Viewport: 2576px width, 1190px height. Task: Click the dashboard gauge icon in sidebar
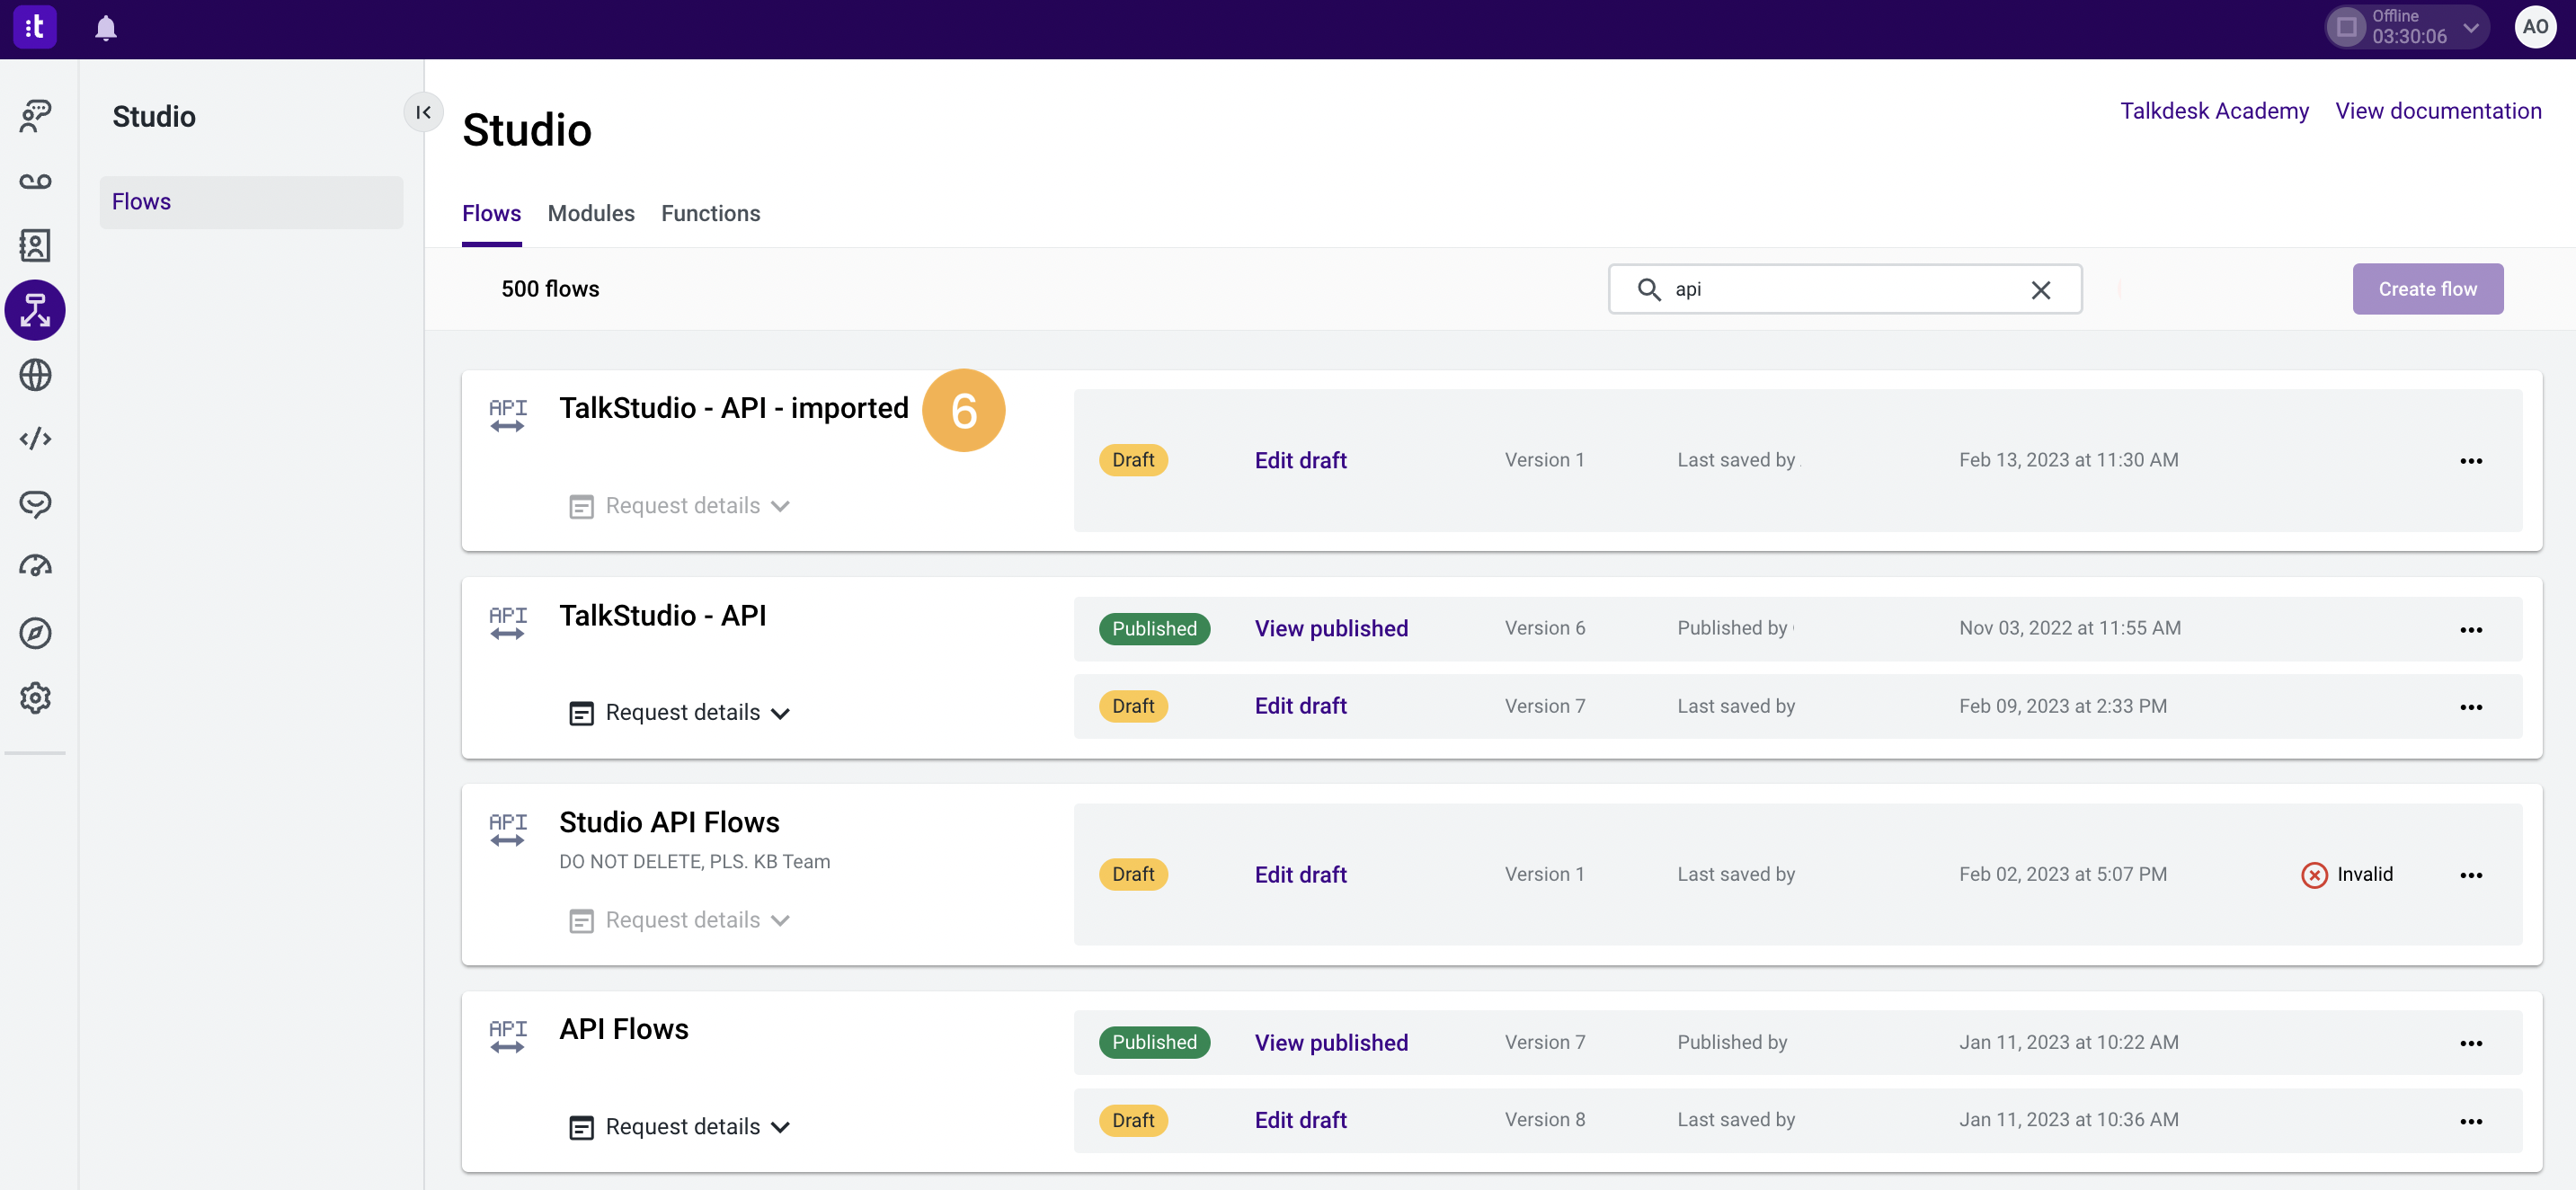pos(35,567)
